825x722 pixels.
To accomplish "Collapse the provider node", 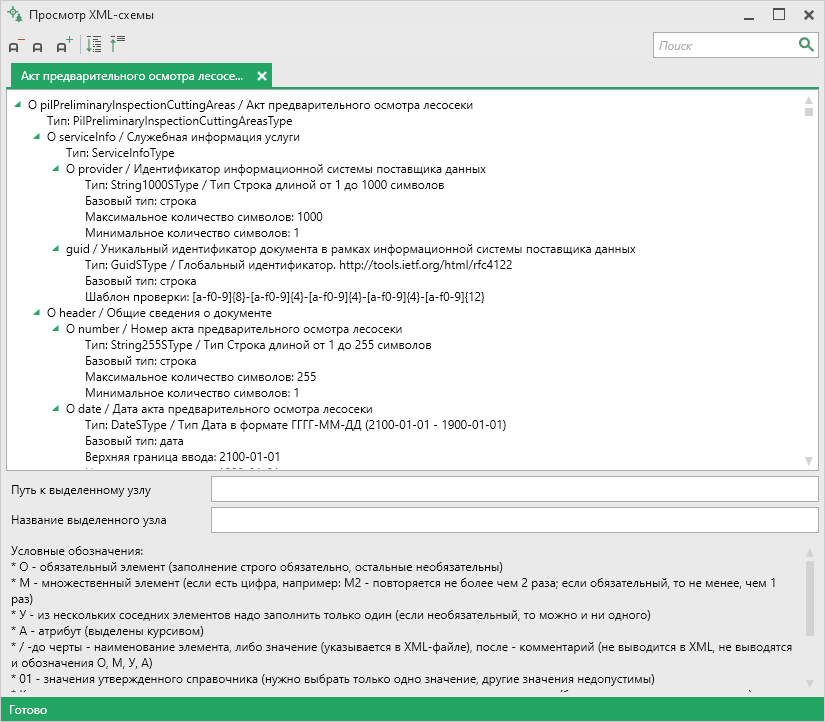I will coord(55,169).
